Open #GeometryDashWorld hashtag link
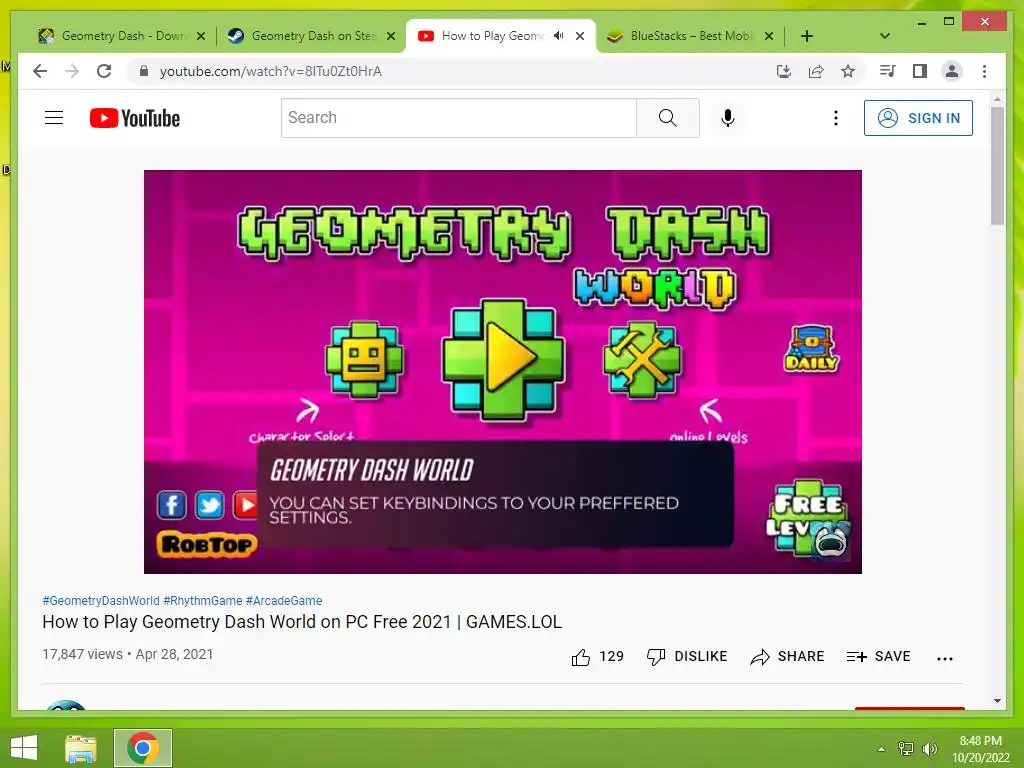The image size is (1024, 768). point(101,600)
